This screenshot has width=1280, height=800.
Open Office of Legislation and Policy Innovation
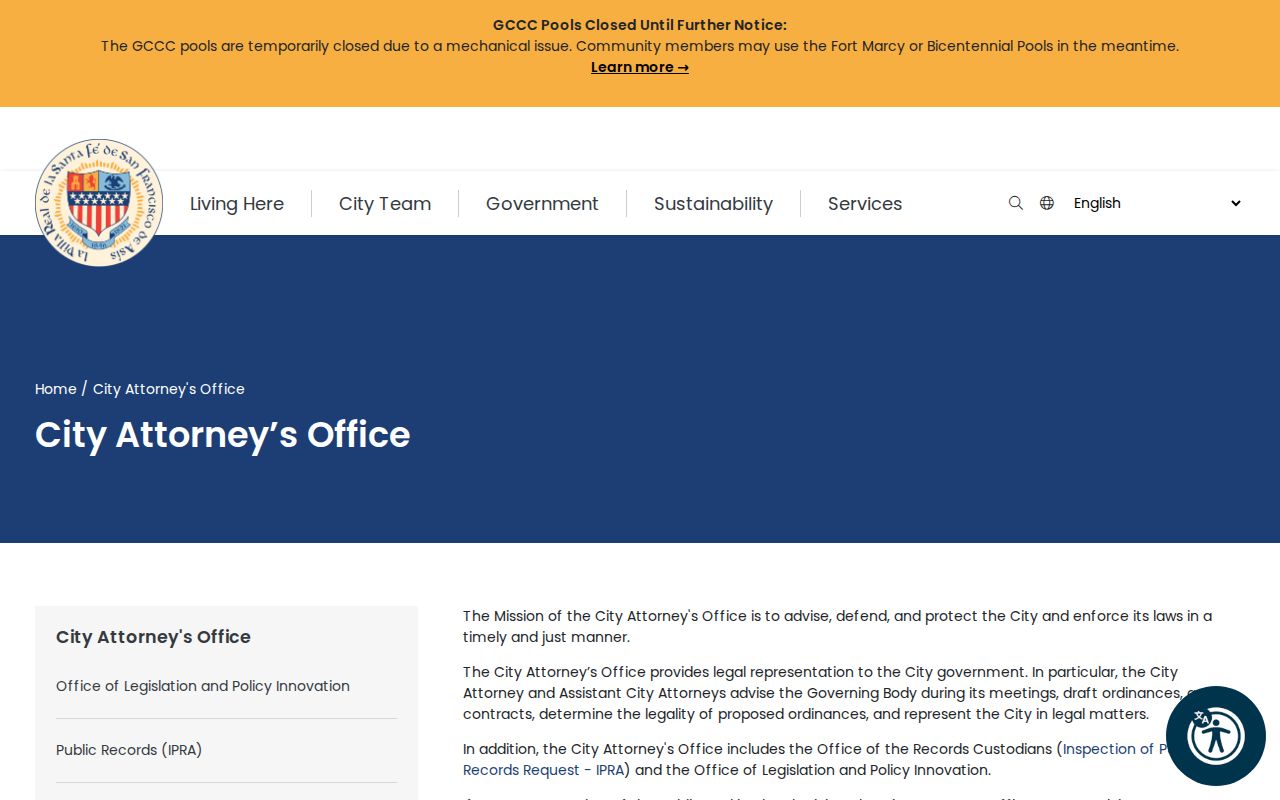(203, 686)
